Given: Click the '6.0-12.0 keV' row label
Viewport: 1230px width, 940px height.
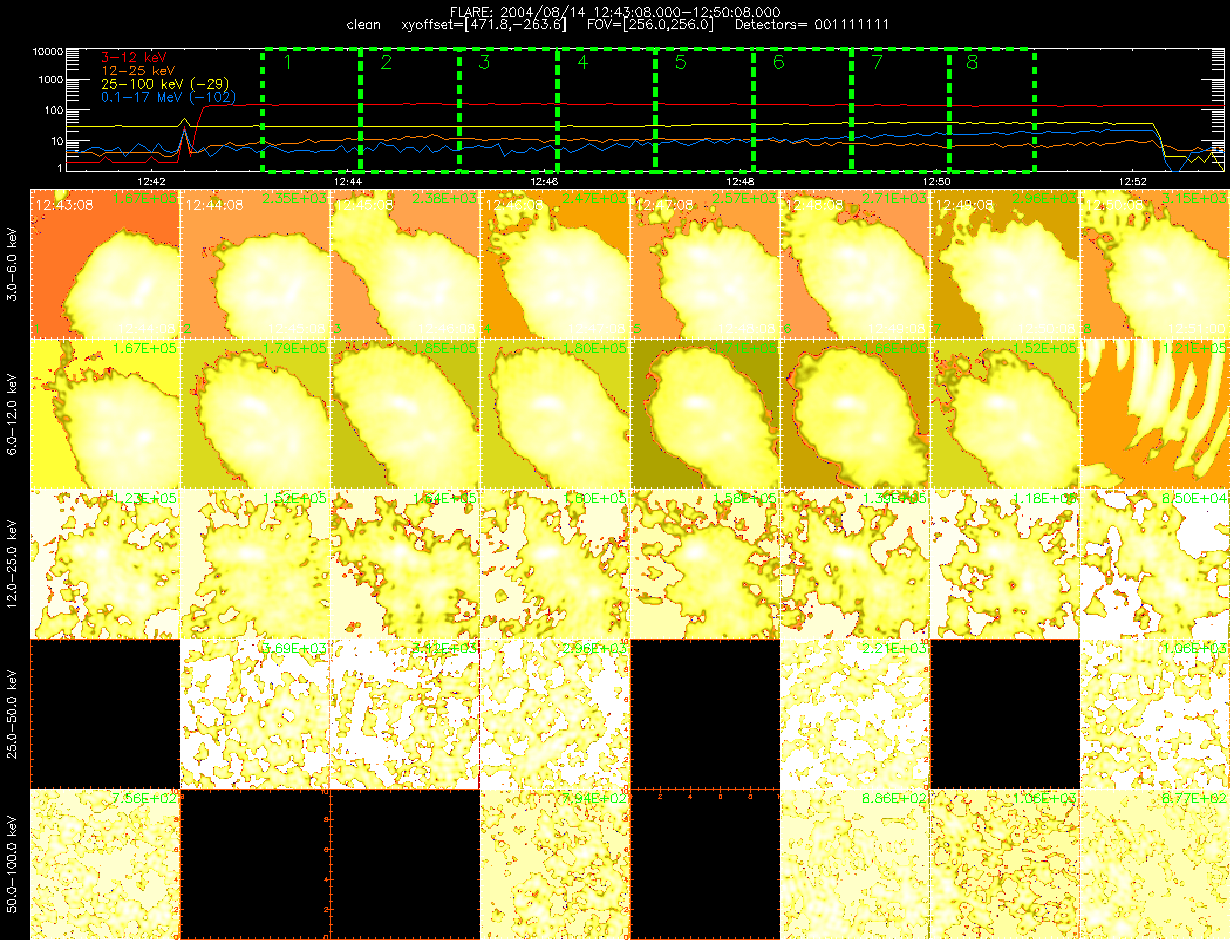Looking at the screenshot, I should point(13,413).
